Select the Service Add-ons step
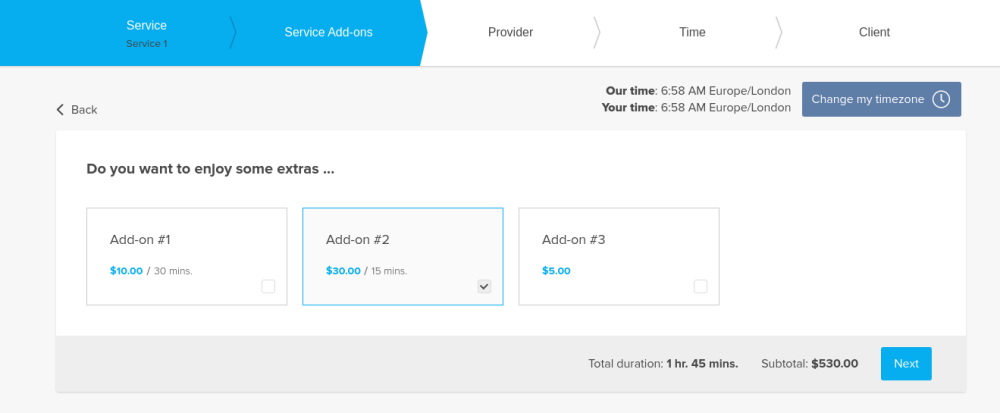 click(328, 32)
